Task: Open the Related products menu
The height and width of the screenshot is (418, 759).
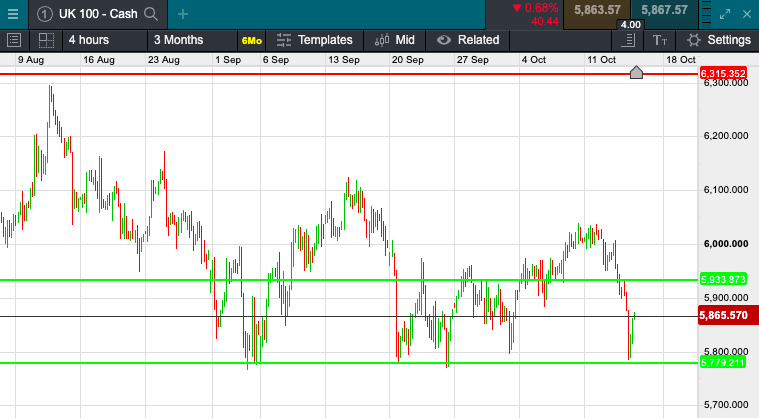Action: pos(468,40)
